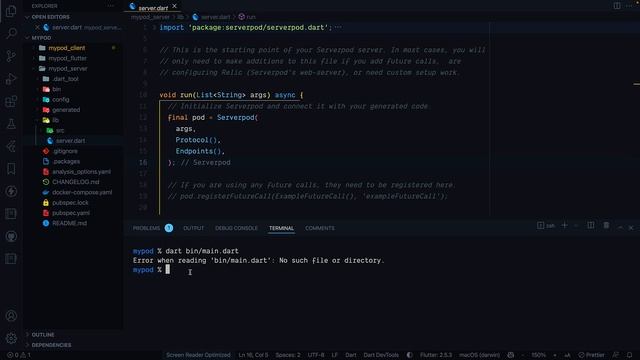Collapse the mypod_server folder
640x360 pixels.
(x=68, y=69)
